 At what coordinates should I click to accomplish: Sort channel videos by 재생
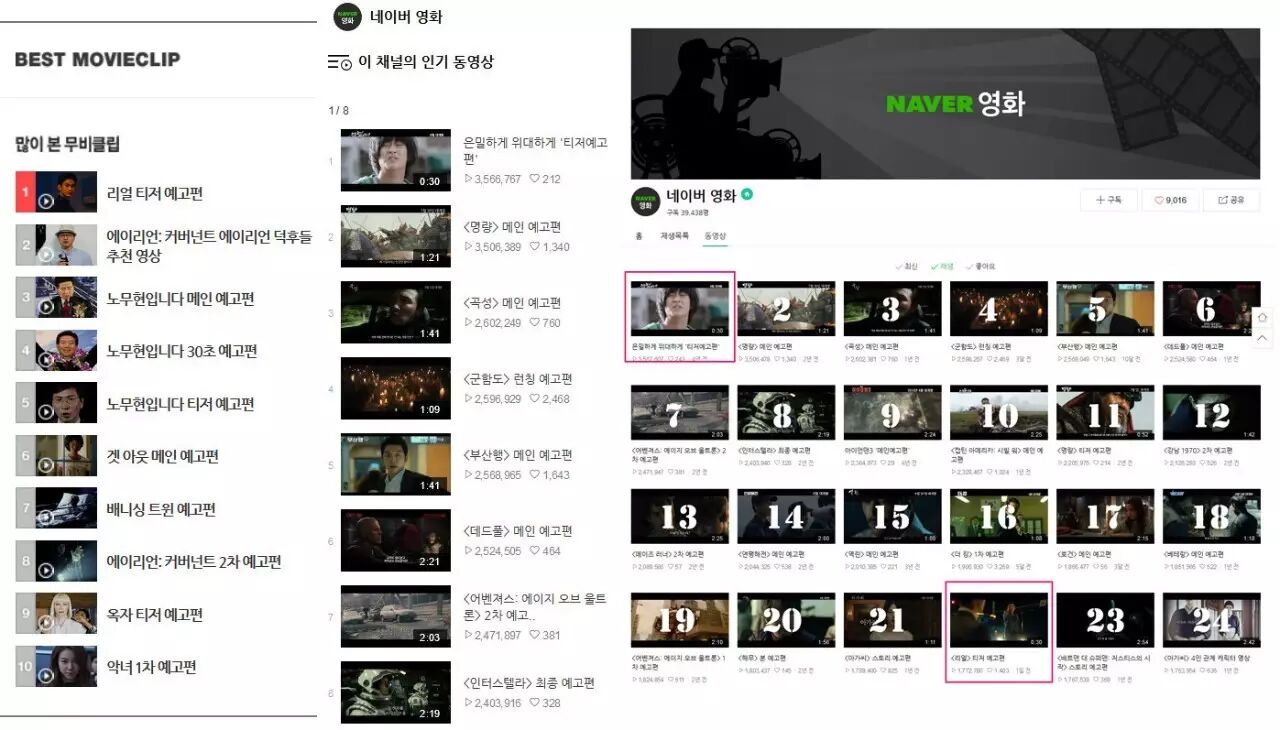(x=942, y=267)
